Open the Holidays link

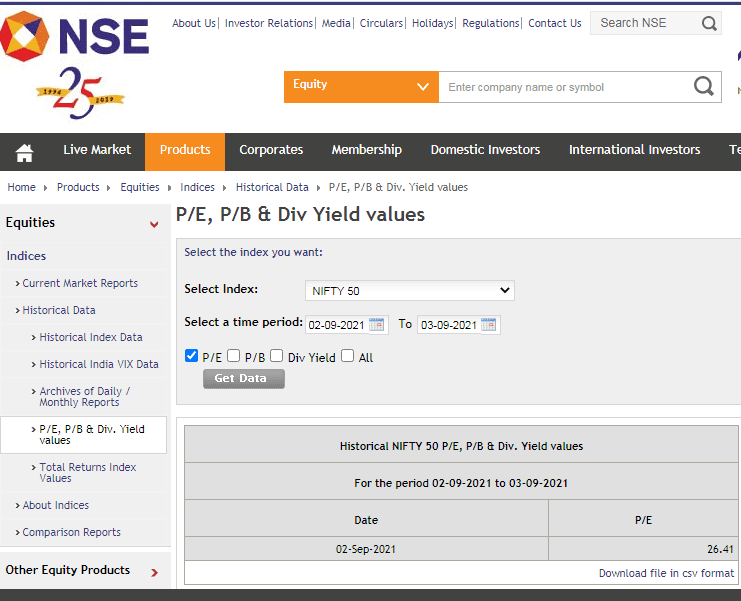click(x=432, y=23)
